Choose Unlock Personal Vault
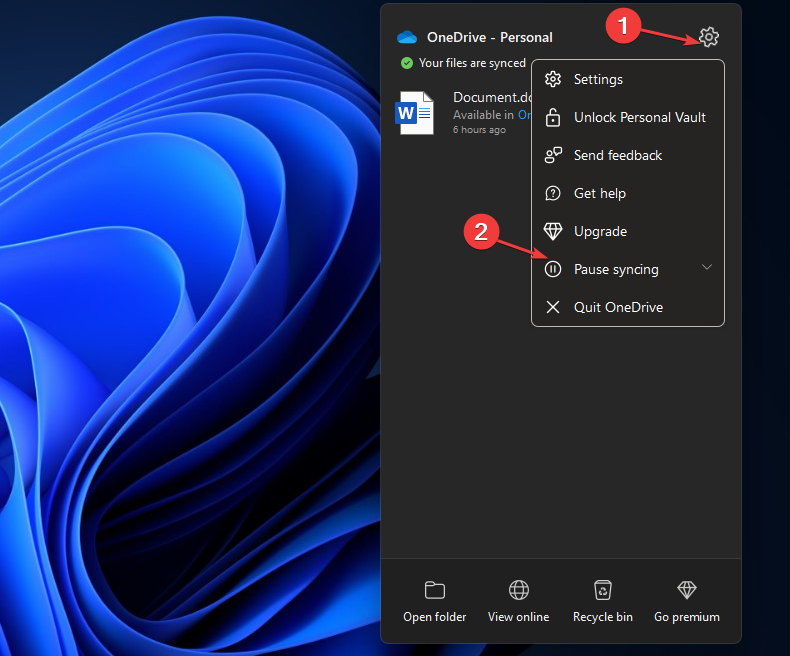Image resolution: width=790 pixels, height=656 pixels. 628,117
